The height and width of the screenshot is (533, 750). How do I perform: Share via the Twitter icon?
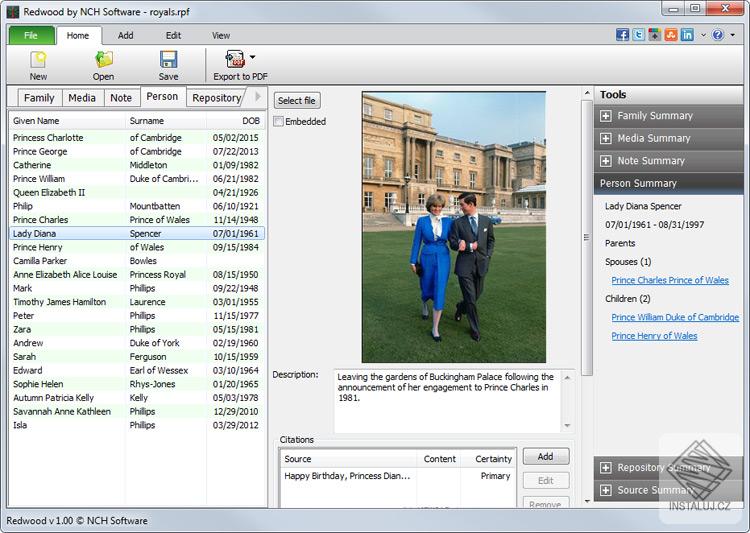(x=639, y=35)
